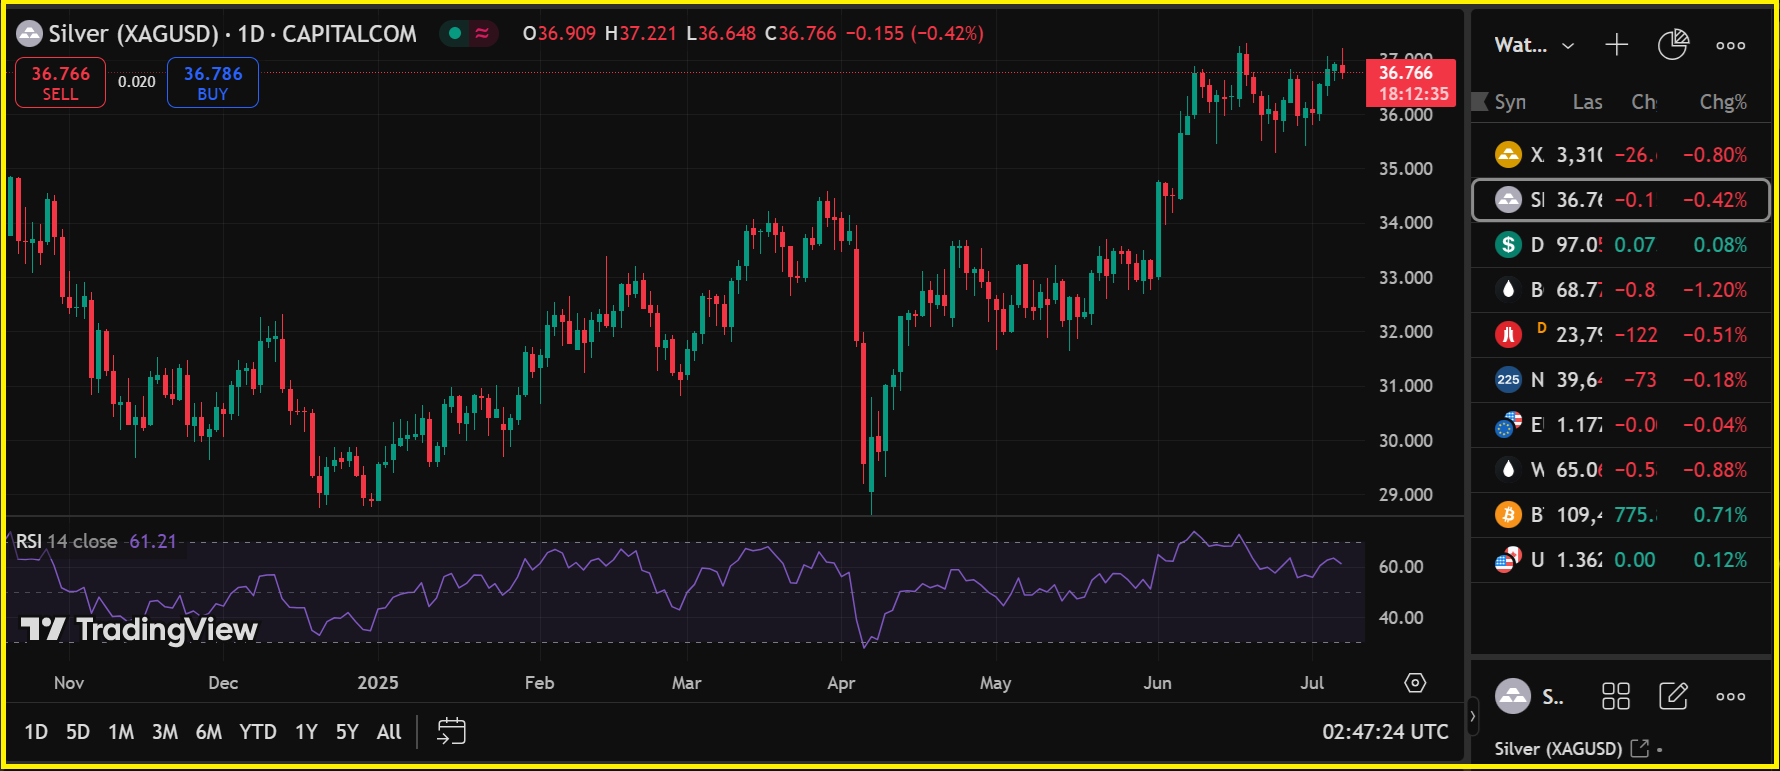Click the chart settings hexagon gear icon
The image size is (1780, 771).
(1415, 683)
